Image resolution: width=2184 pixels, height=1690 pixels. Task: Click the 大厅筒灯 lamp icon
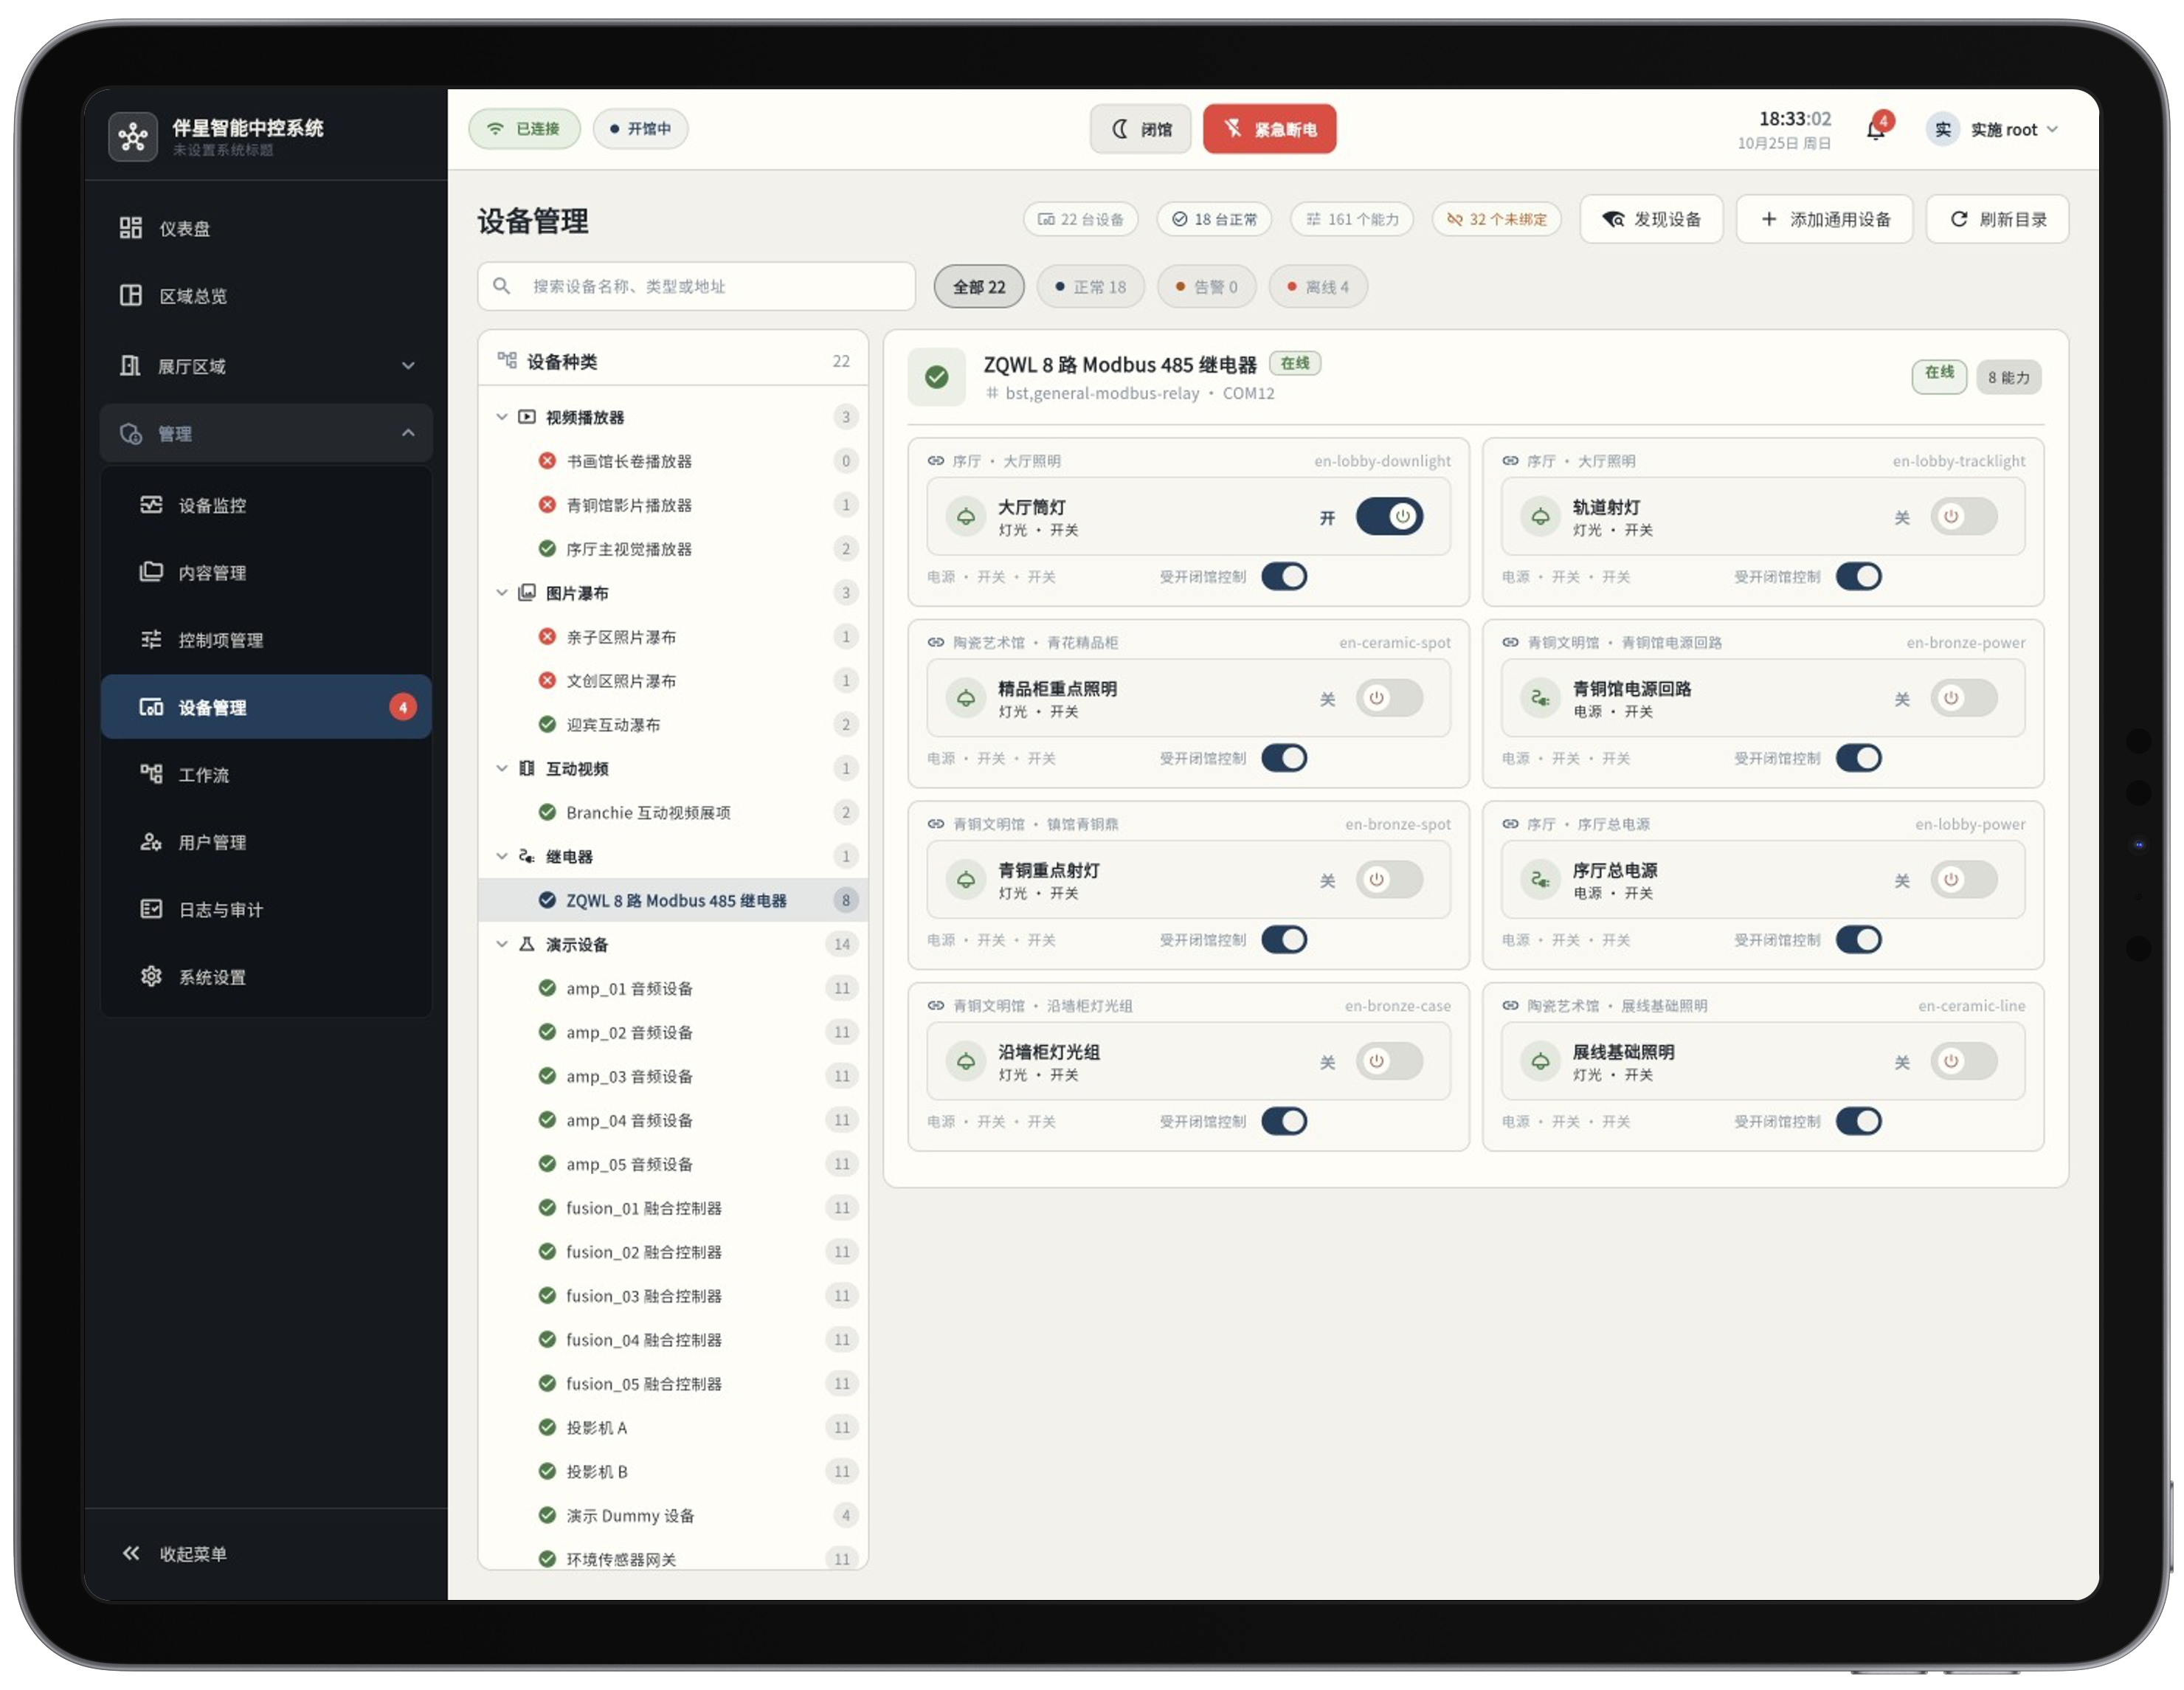[x=966, y=517]
